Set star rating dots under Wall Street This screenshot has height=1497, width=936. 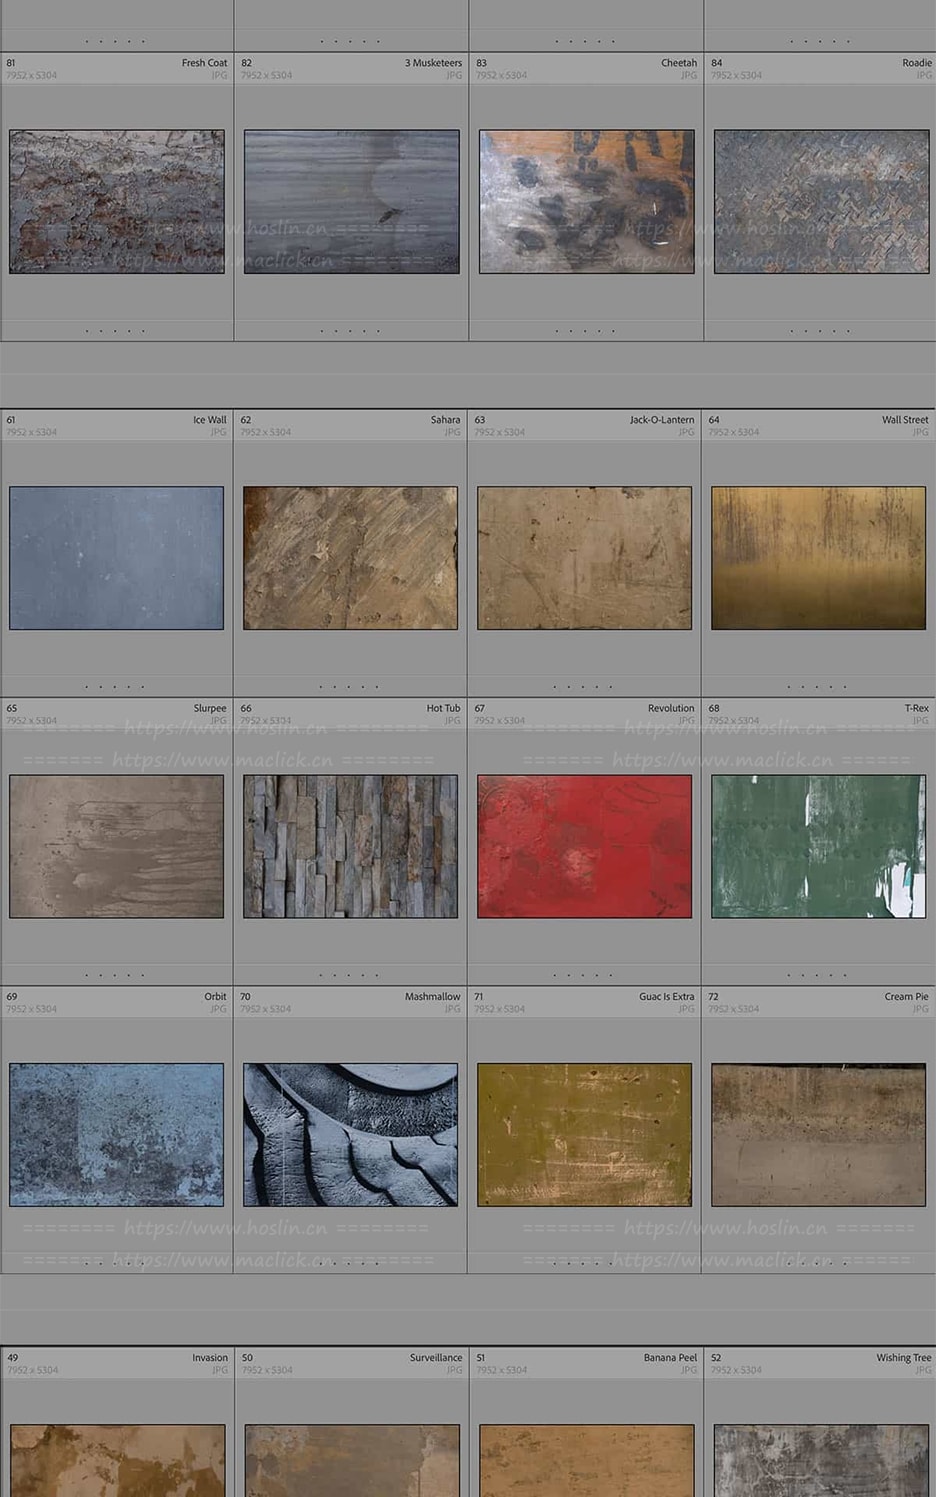pyautogui.click(x=817, y=687)
